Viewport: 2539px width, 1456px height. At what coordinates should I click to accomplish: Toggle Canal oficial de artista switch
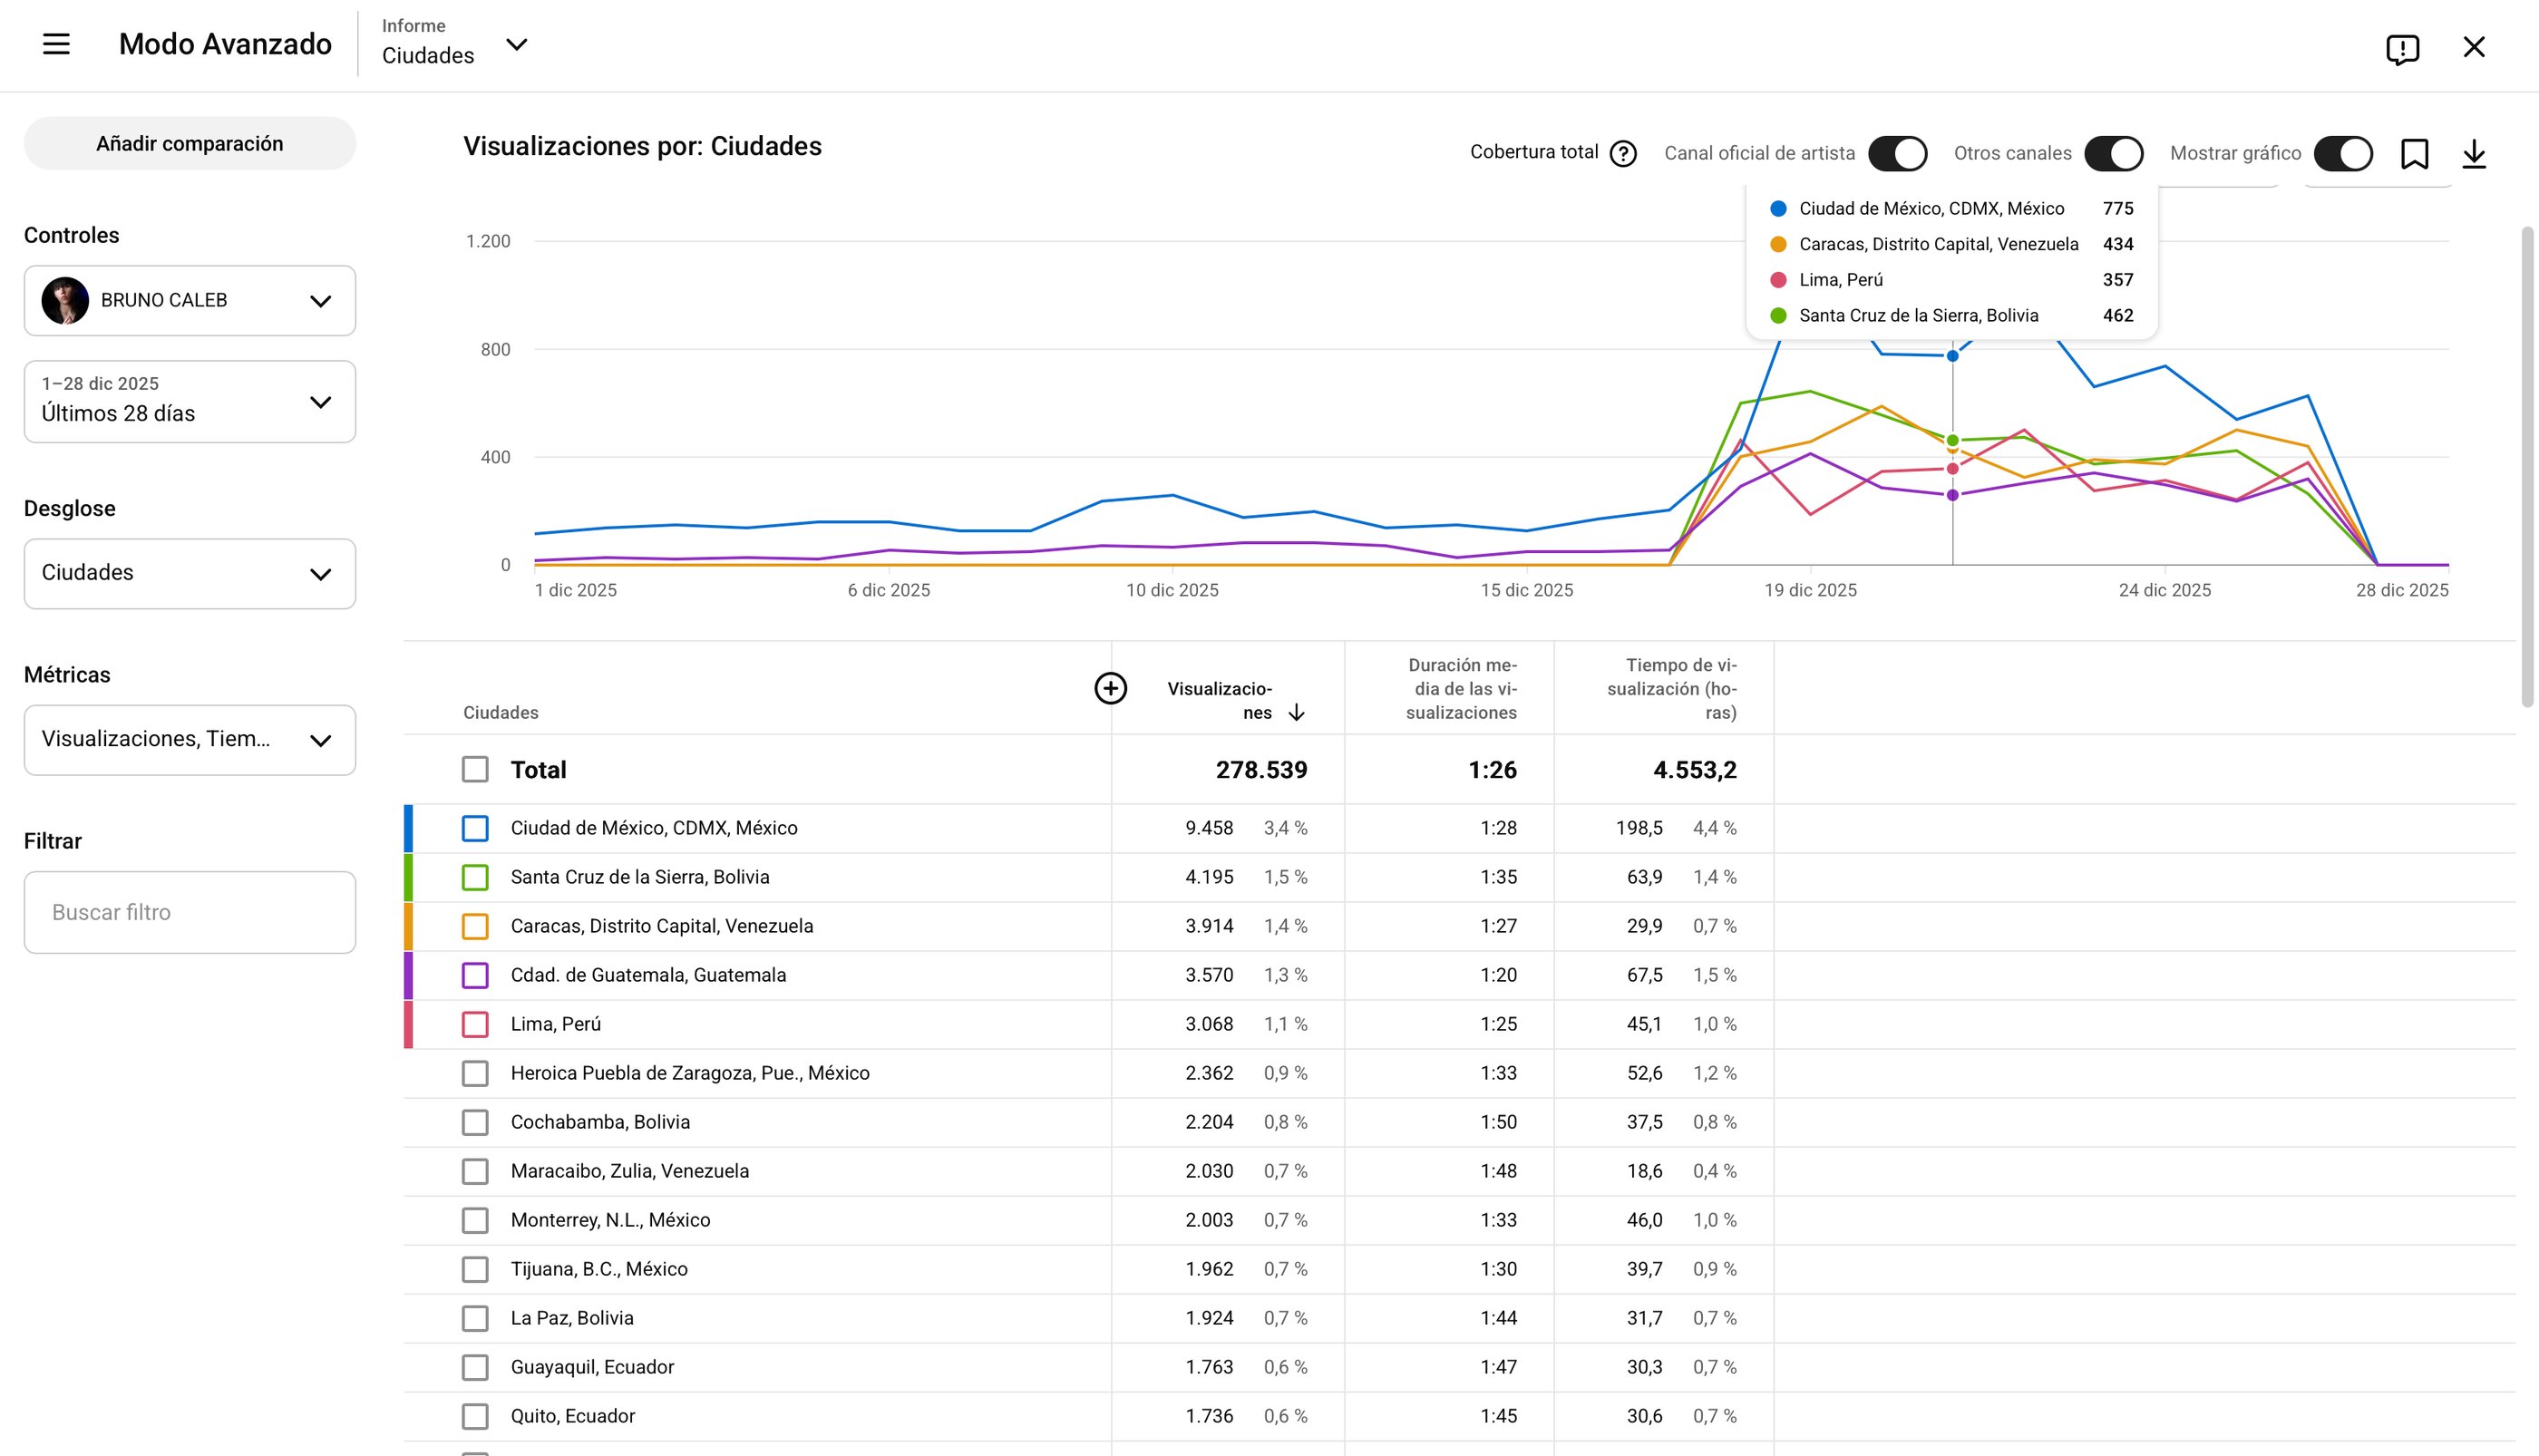point(1897,154)
